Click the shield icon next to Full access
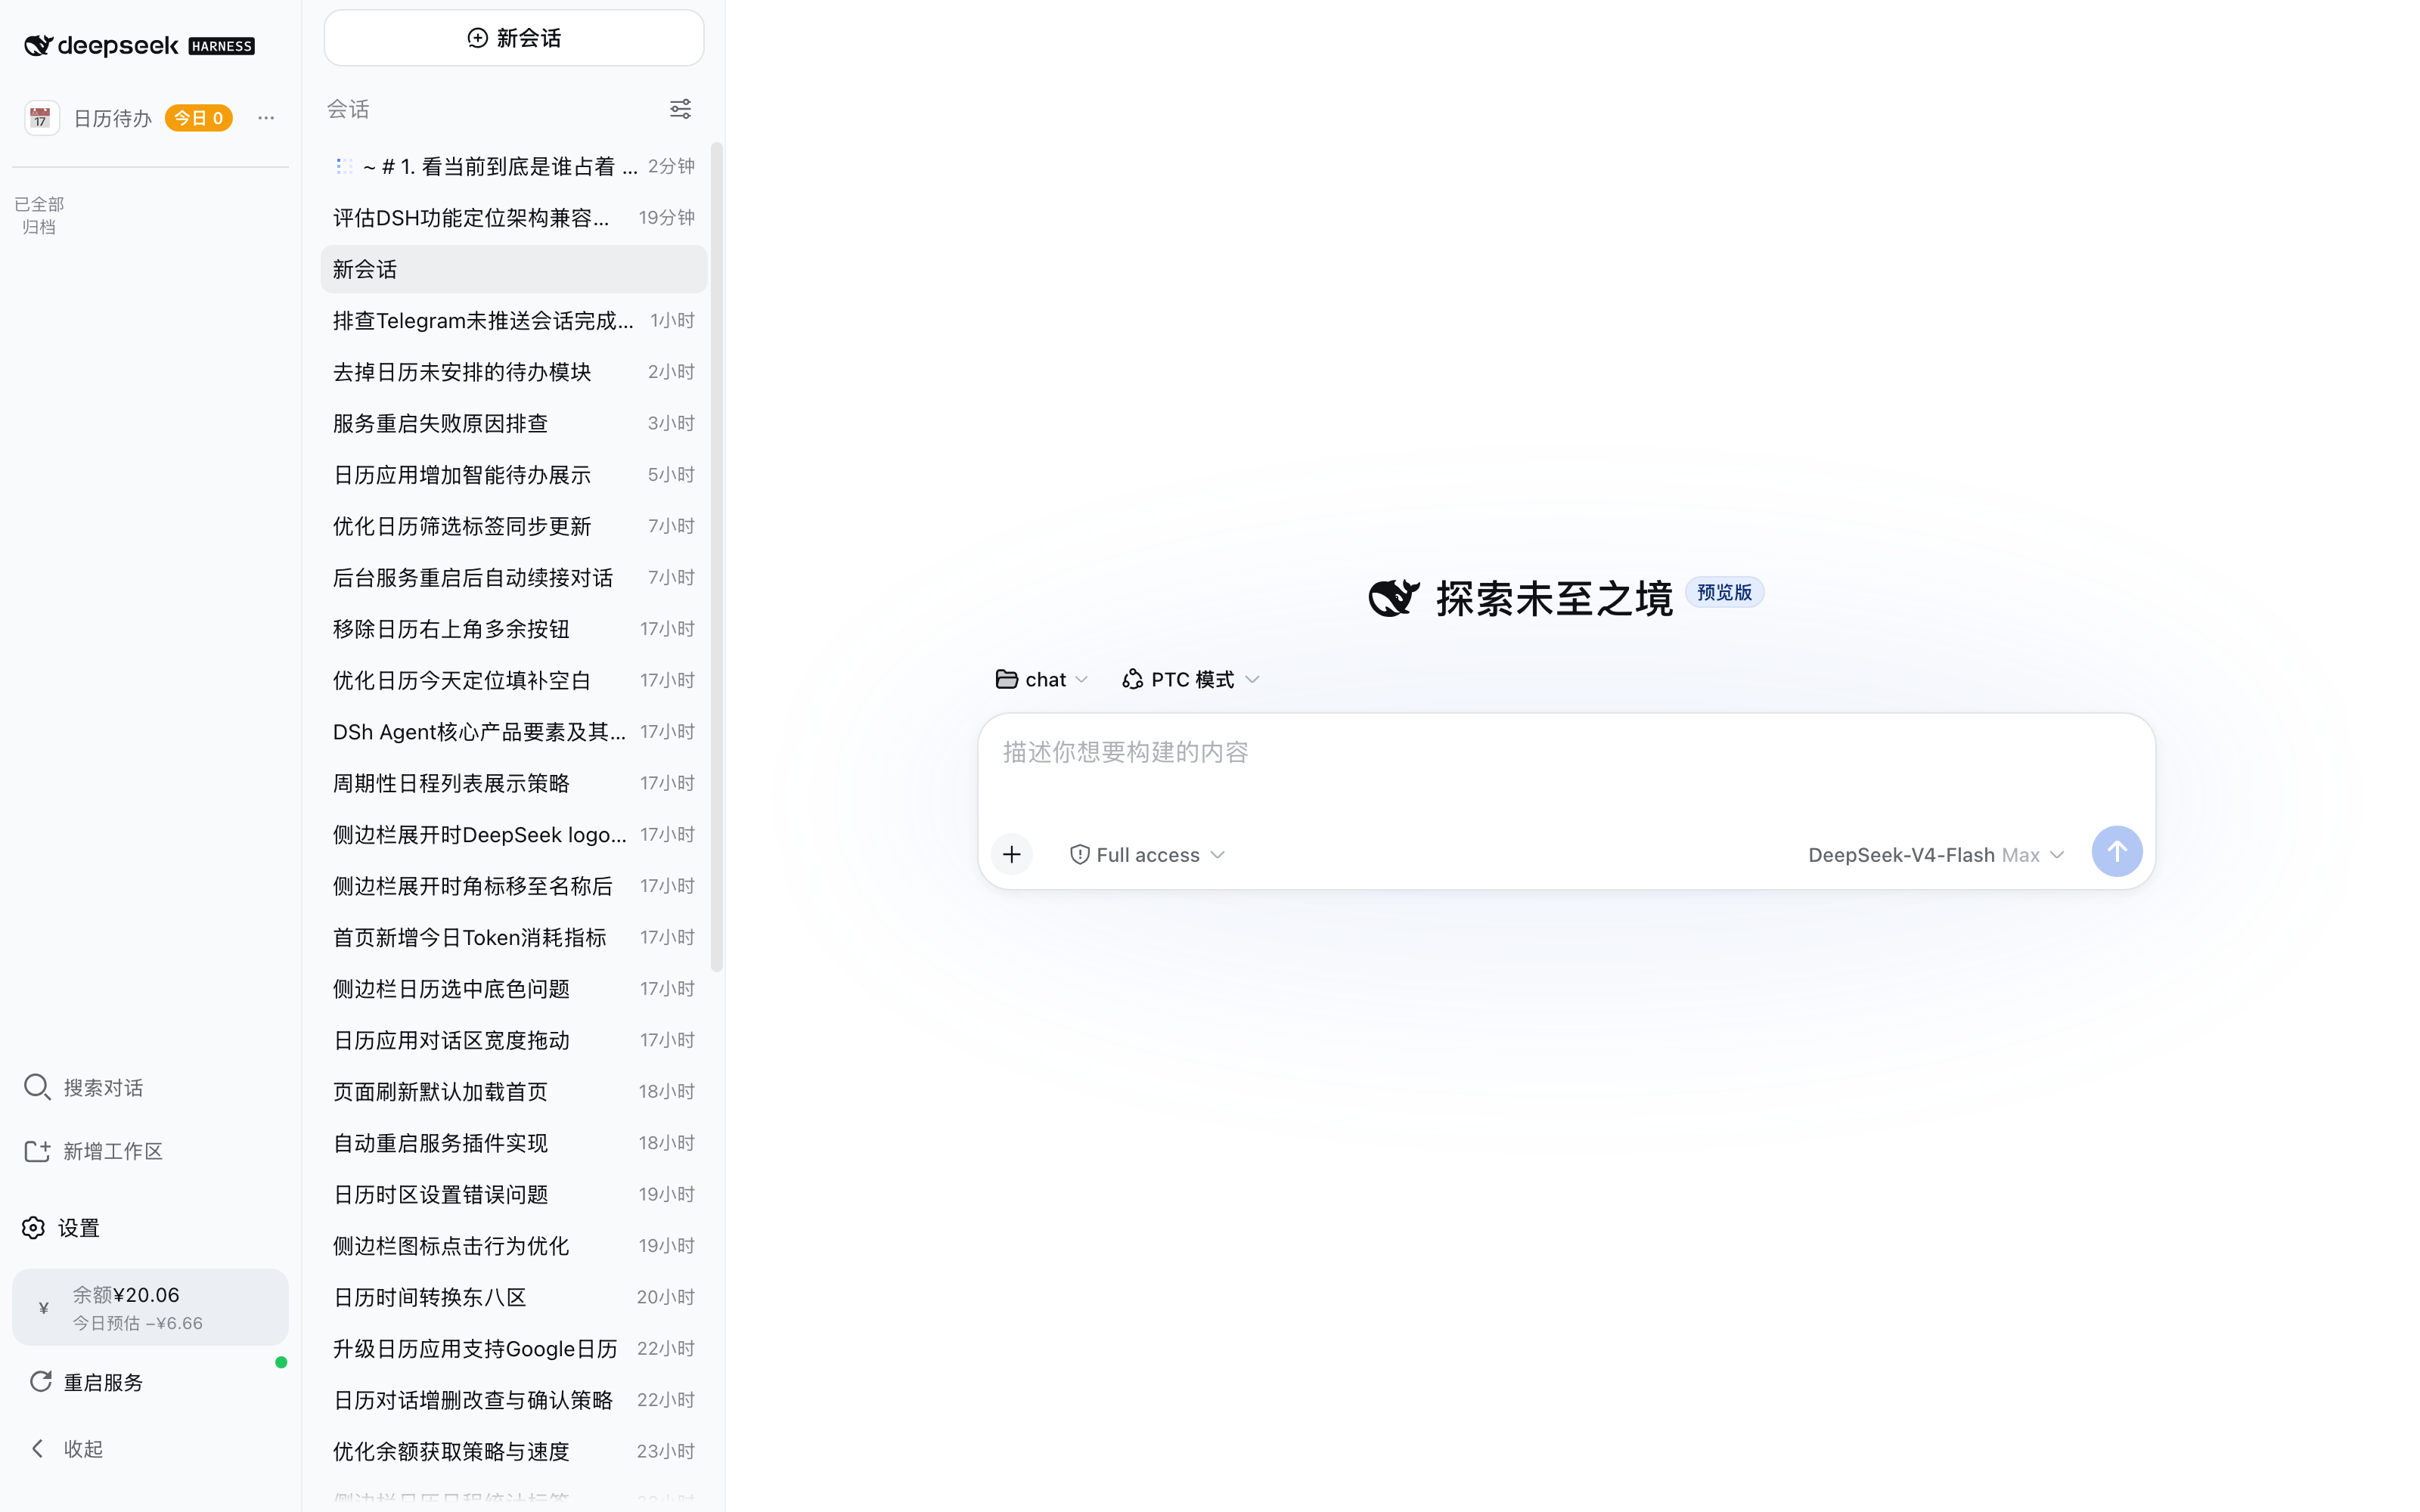Viewport: 2420px width, 1512px height. coord(1079,854)
